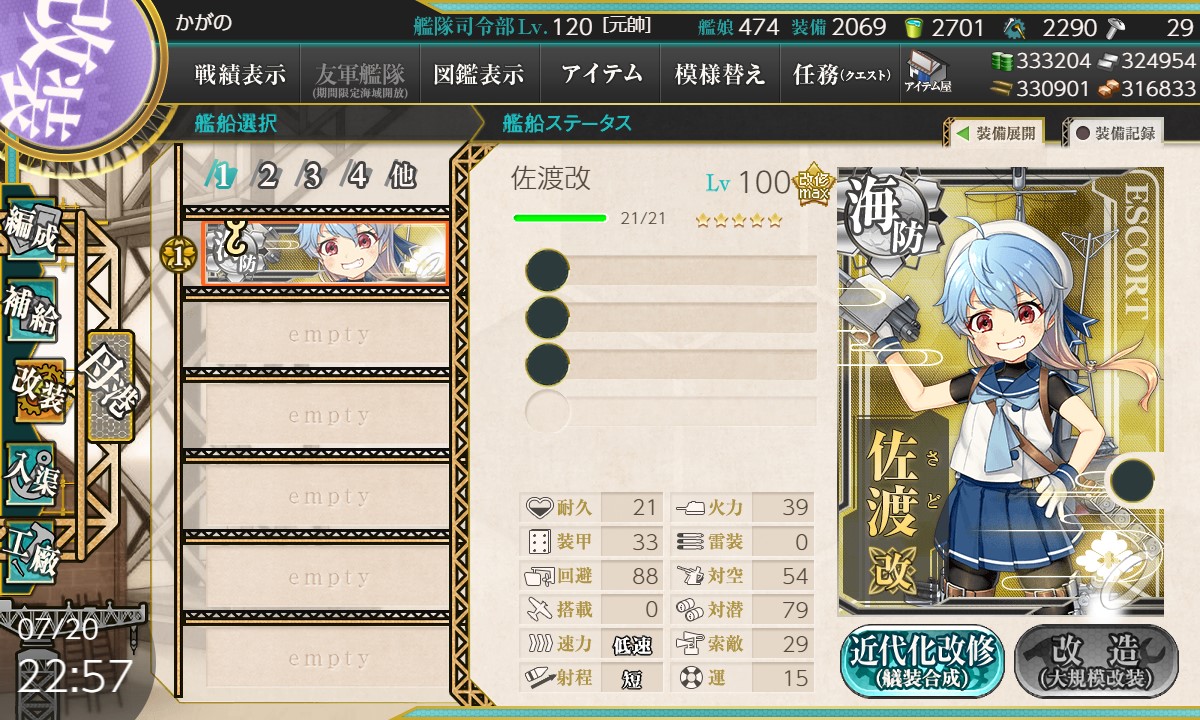Image resolution: width=1200 pixels, height=720 pixels.
Task: Select the first empty equipment slot
Action: [671, 271]
